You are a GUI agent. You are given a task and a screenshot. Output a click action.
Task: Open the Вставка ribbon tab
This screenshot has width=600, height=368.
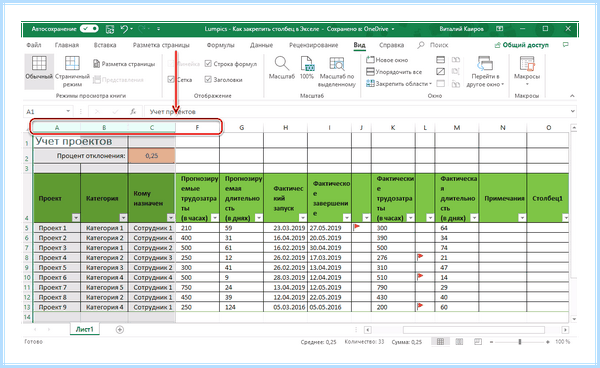click(x=105, y=45)
